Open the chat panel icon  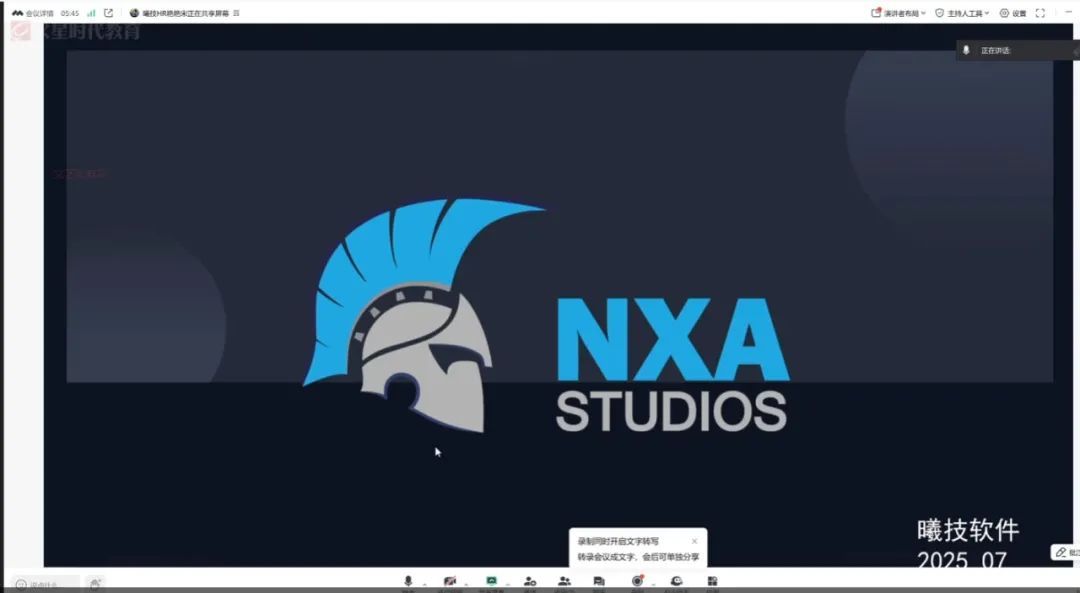point(599,582)
